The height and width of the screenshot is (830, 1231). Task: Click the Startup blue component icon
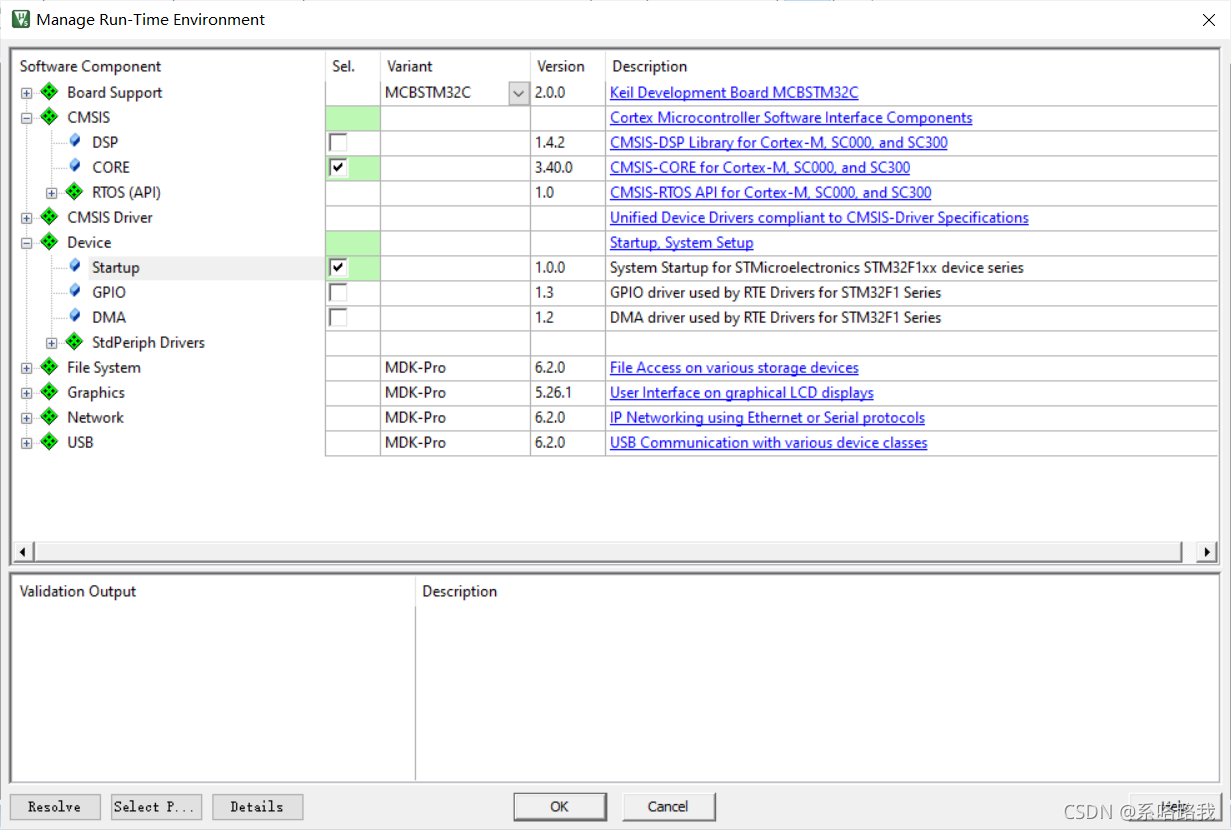[75, 266]
